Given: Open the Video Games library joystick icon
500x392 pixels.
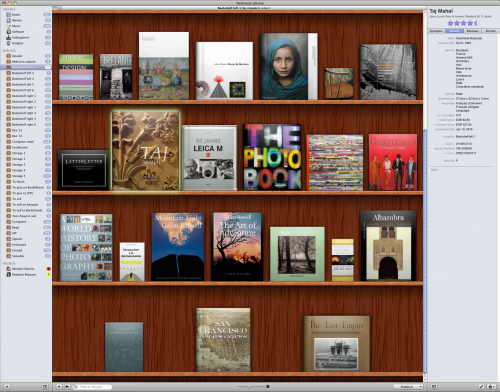Looking at the screenshot, I should pos(9,37).
